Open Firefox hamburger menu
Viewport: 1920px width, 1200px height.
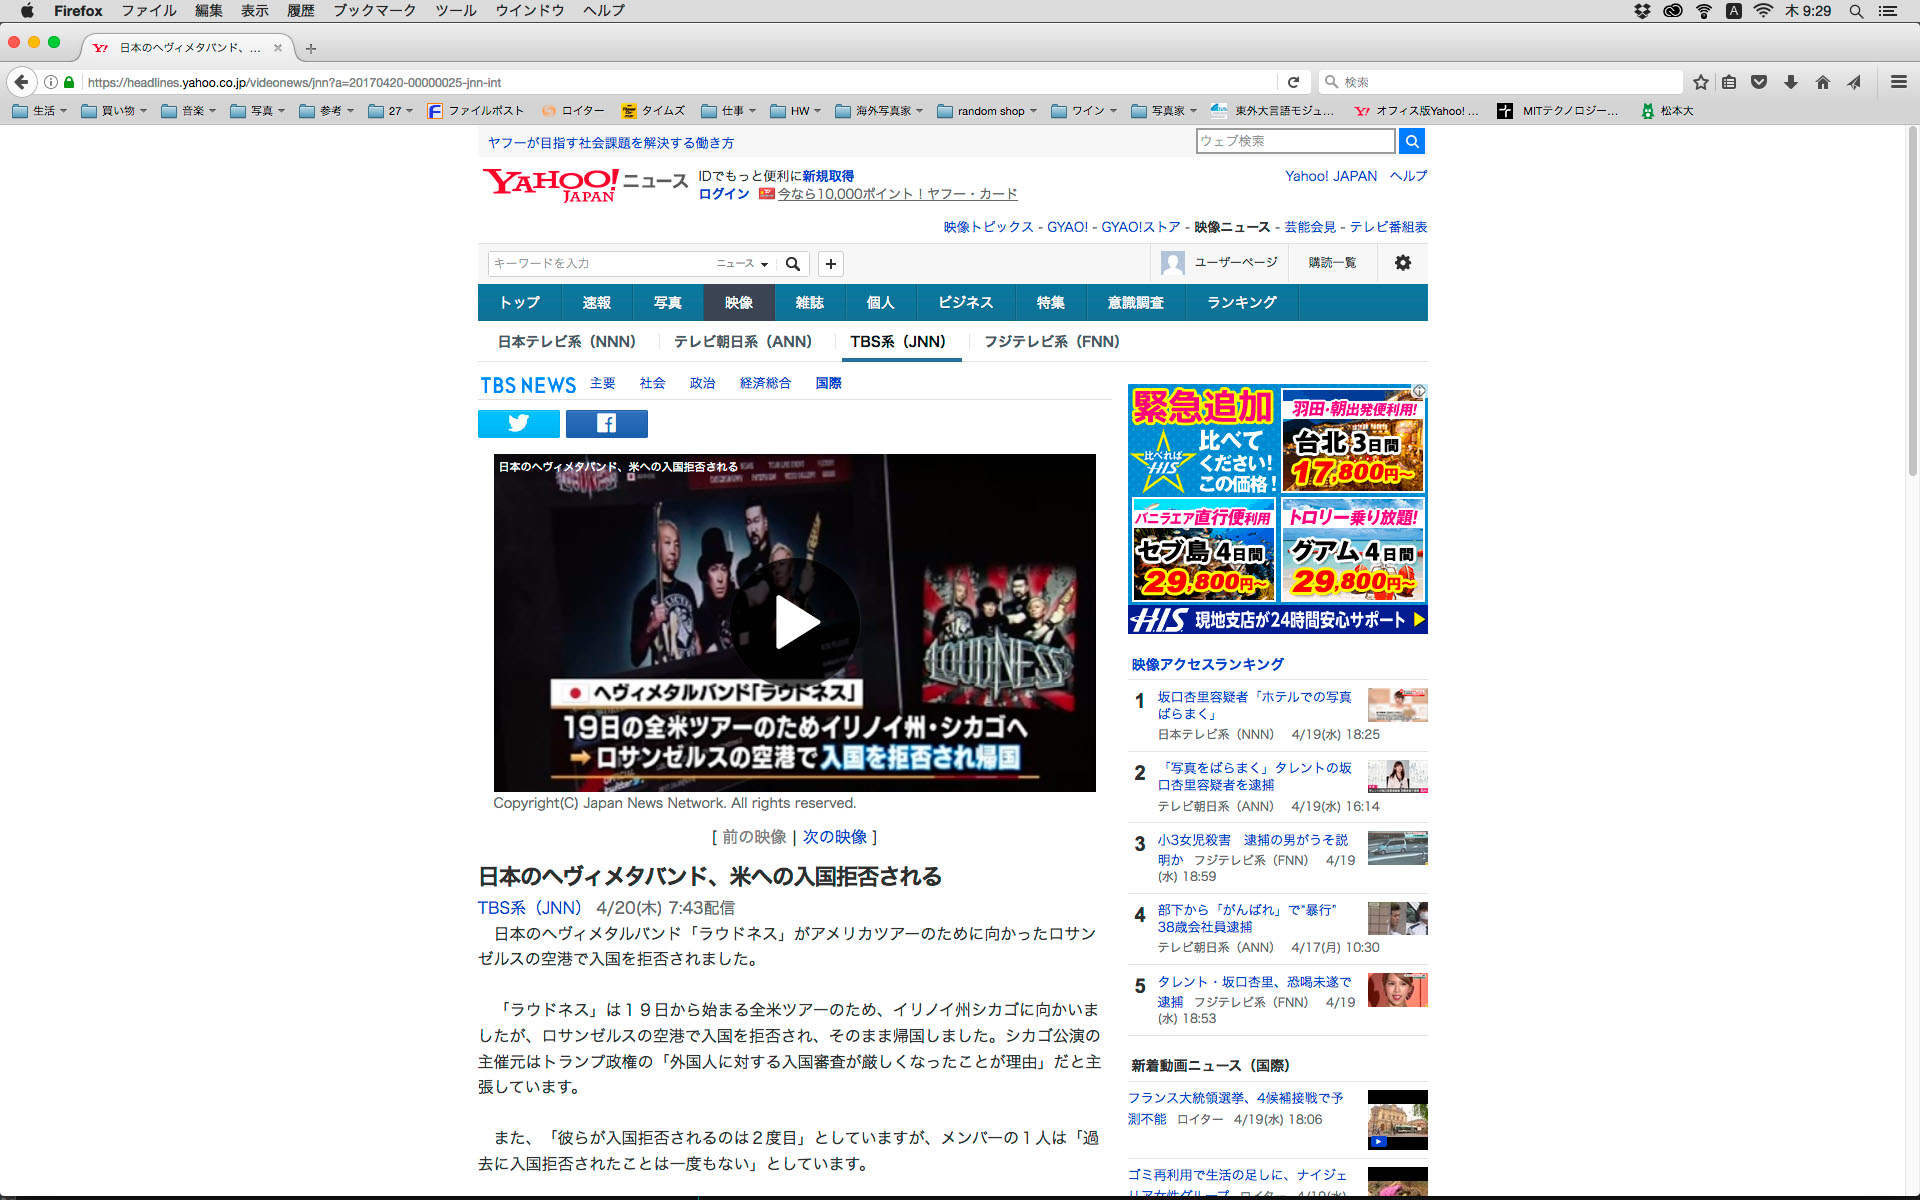(1898, 82)
